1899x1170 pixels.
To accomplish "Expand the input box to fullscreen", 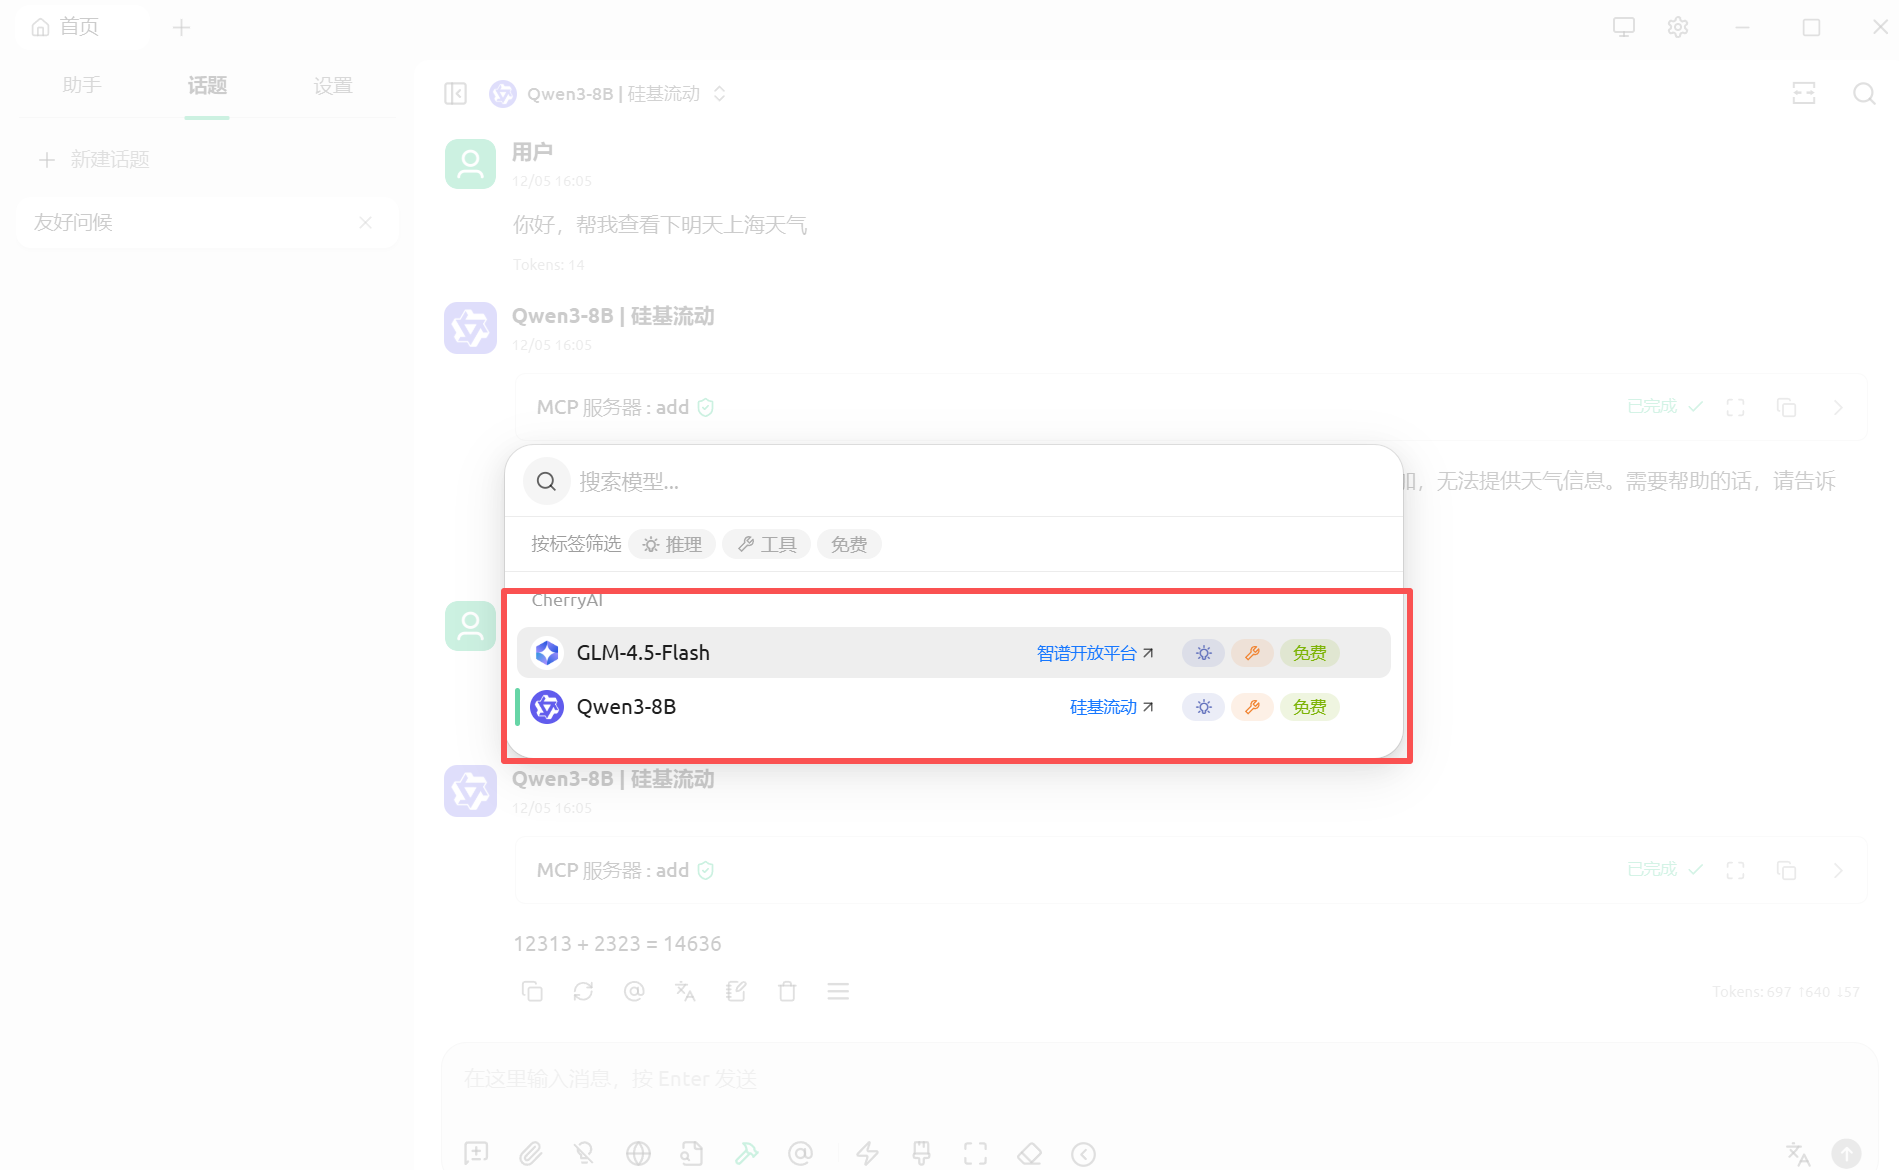I will (975, 1153).
